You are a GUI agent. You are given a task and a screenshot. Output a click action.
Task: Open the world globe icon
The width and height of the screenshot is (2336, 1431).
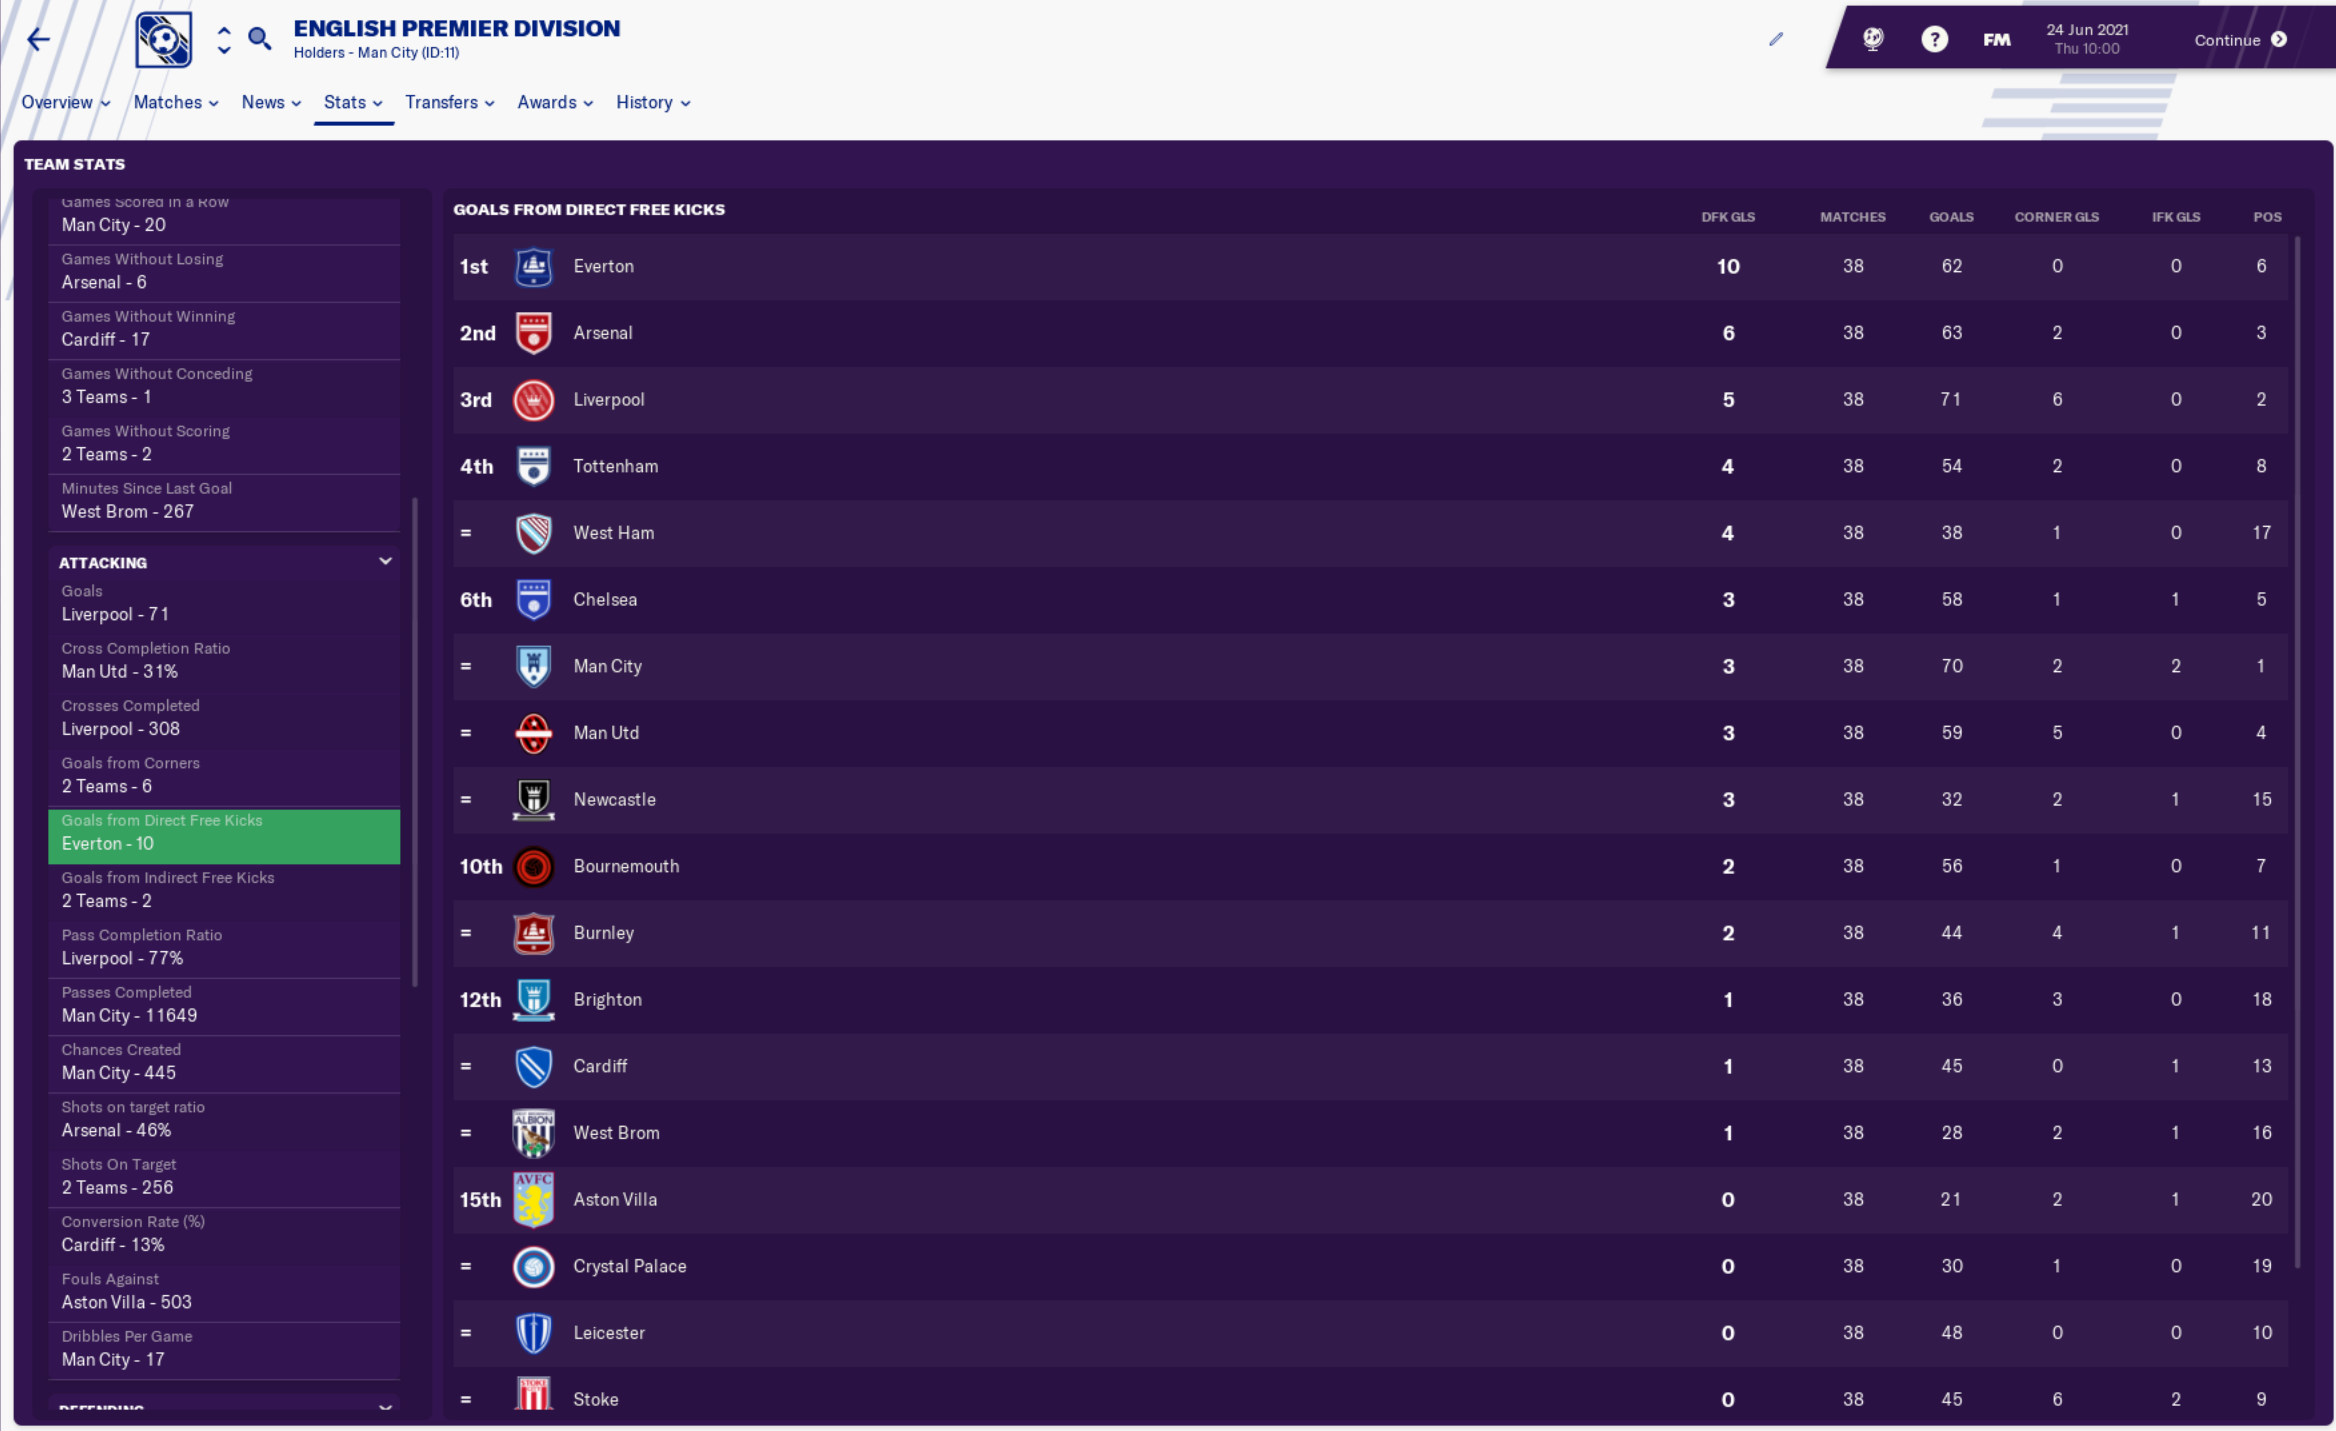[1873, 40]
